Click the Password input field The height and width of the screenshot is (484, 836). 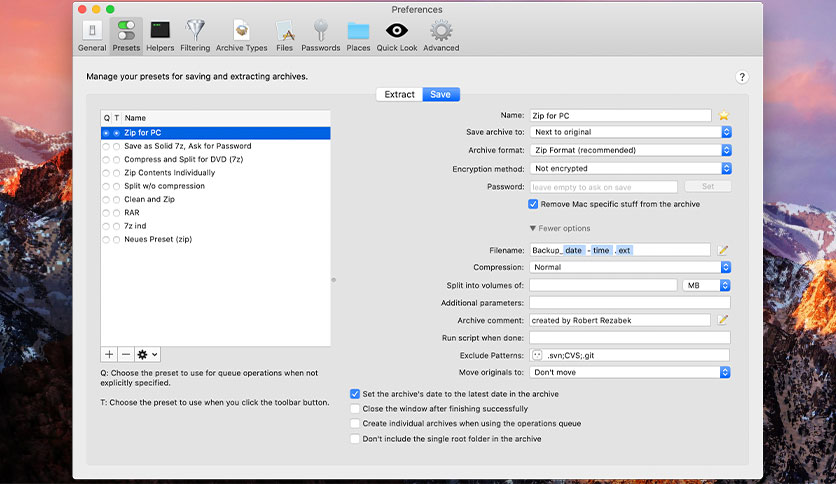click(604, 187)
